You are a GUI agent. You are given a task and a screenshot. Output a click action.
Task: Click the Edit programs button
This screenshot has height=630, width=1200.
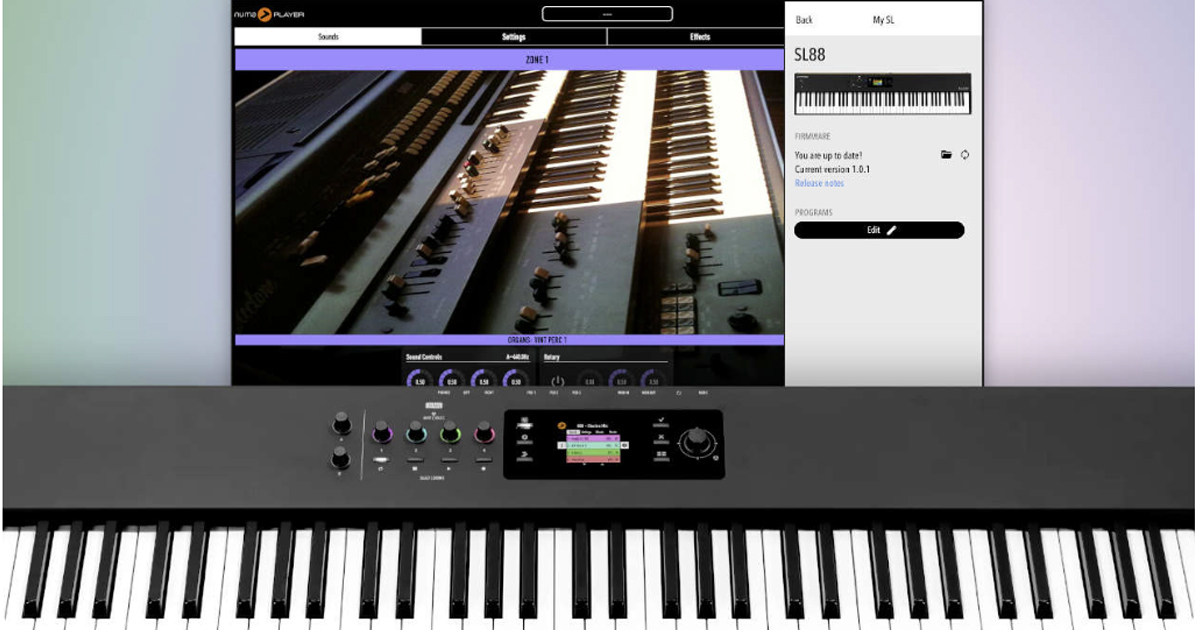879,230
